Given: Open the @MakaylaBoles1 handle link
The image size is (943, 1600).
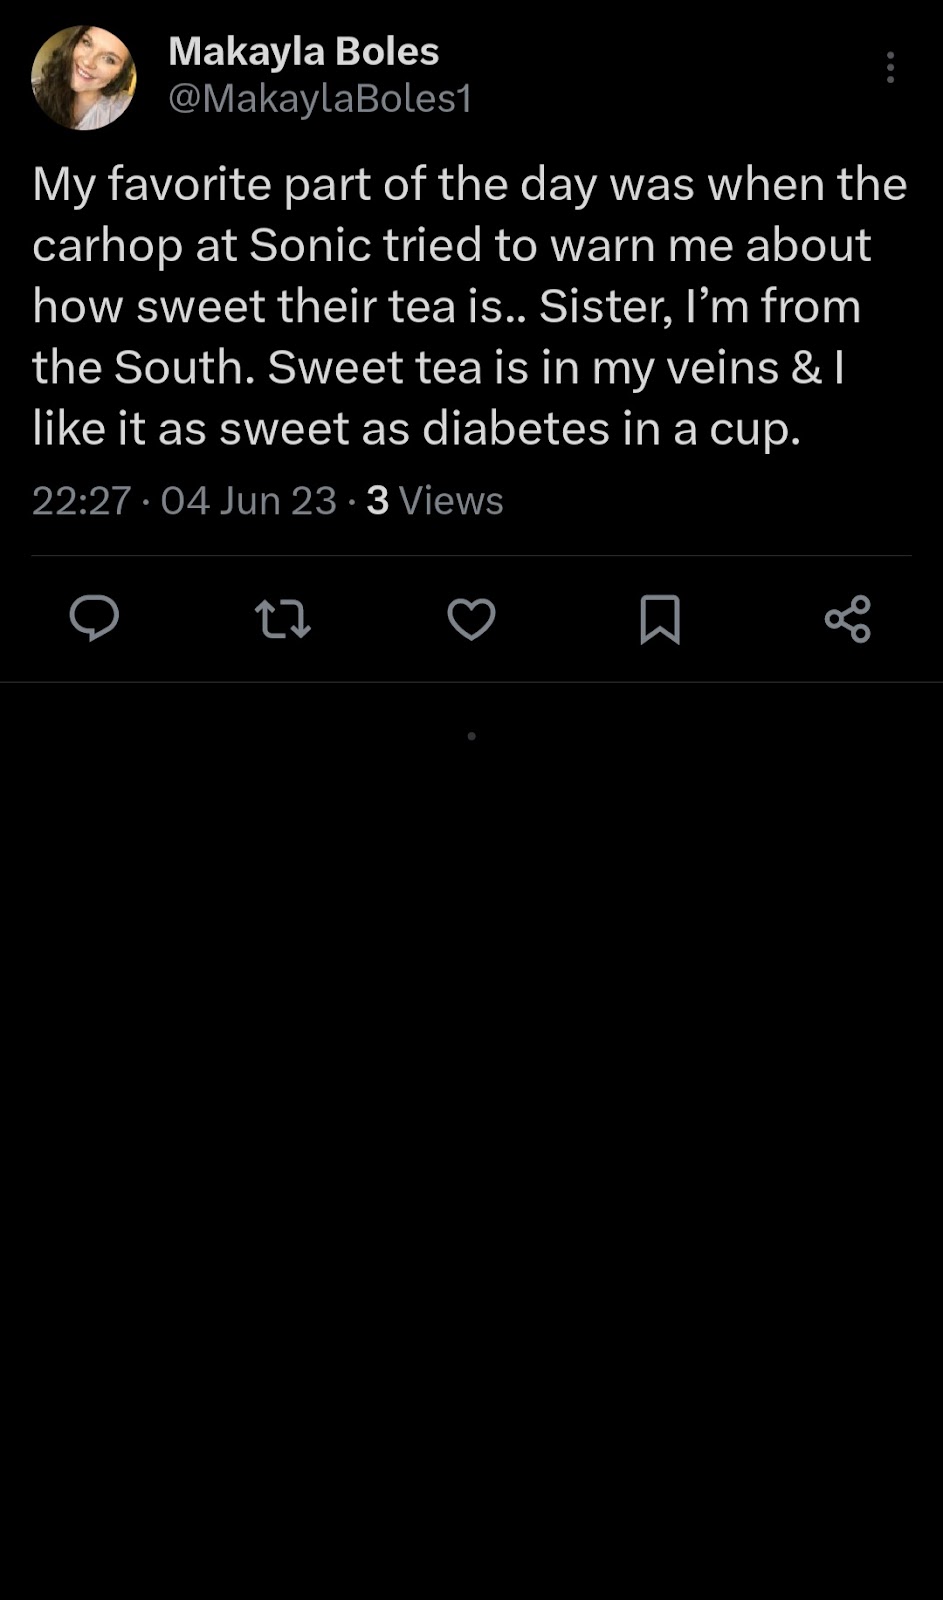Looking at the screenshot, I should [320, 98].
